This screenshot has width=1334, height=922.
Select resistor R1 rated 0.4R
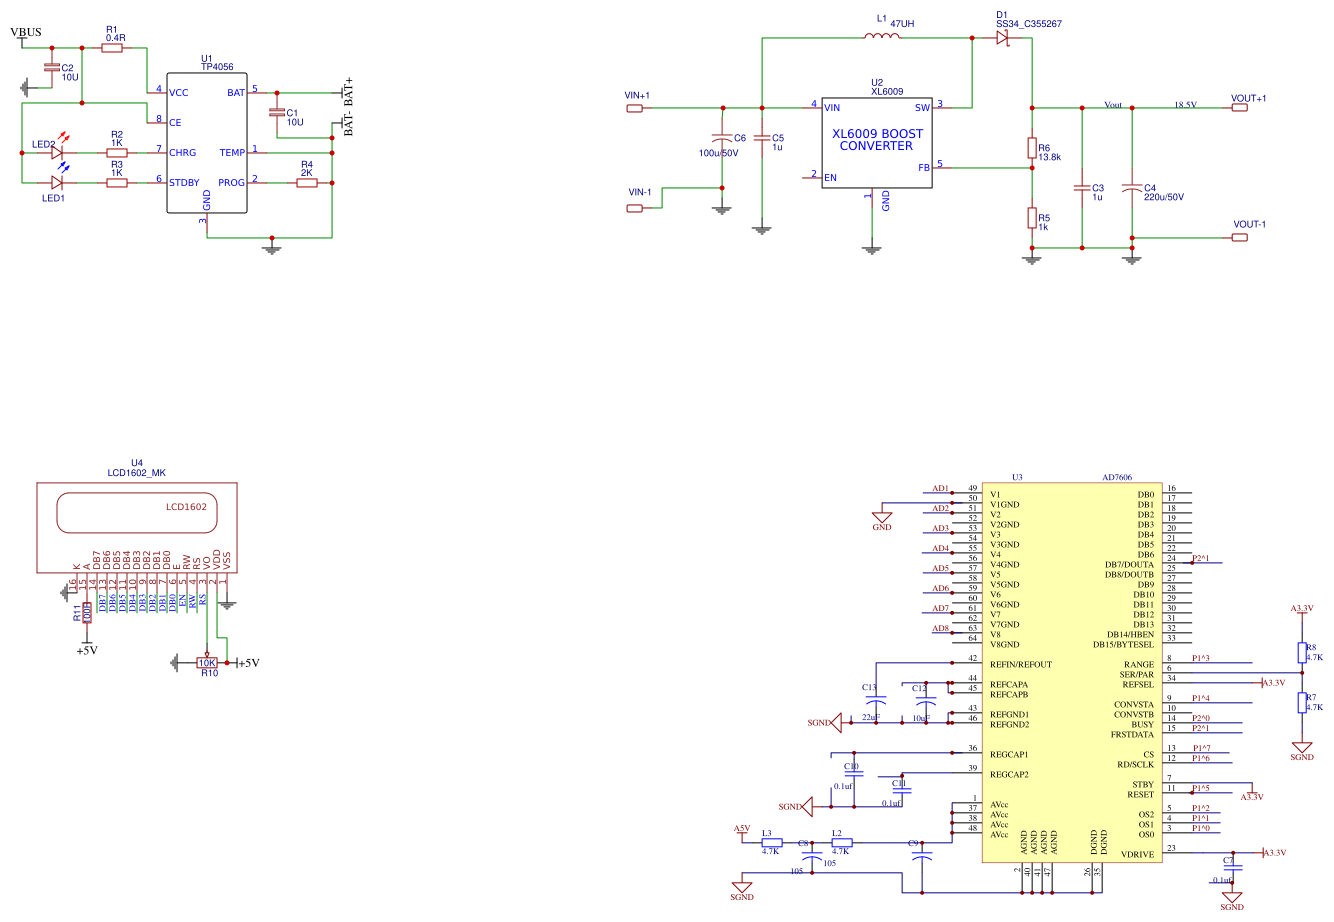pyautogui.click(x=112, y=47)
